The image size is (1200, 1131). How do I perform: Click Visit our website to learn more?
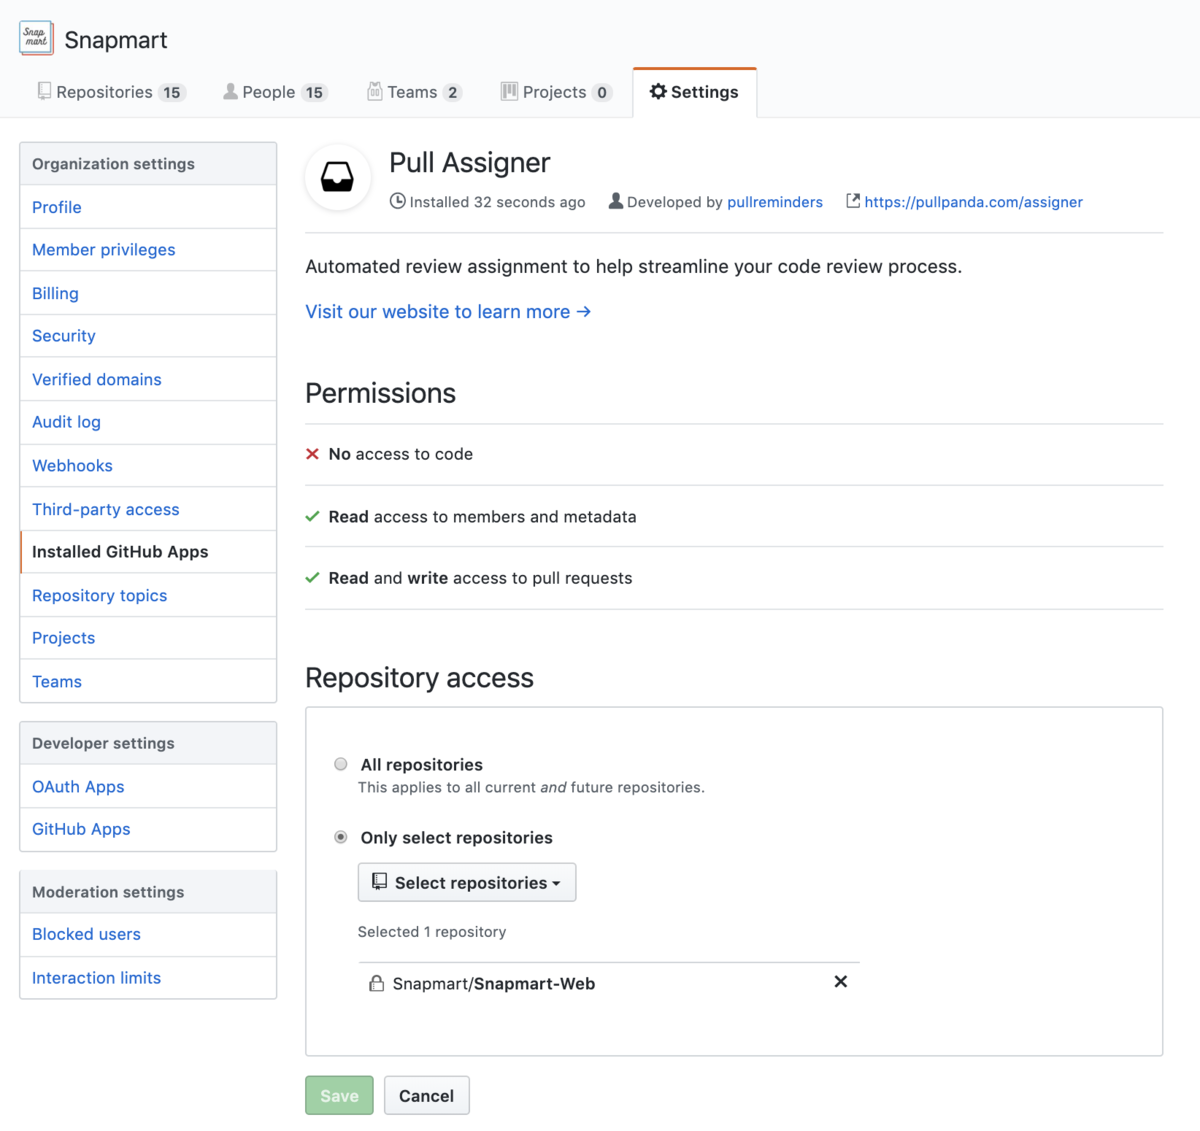[448, 312]
